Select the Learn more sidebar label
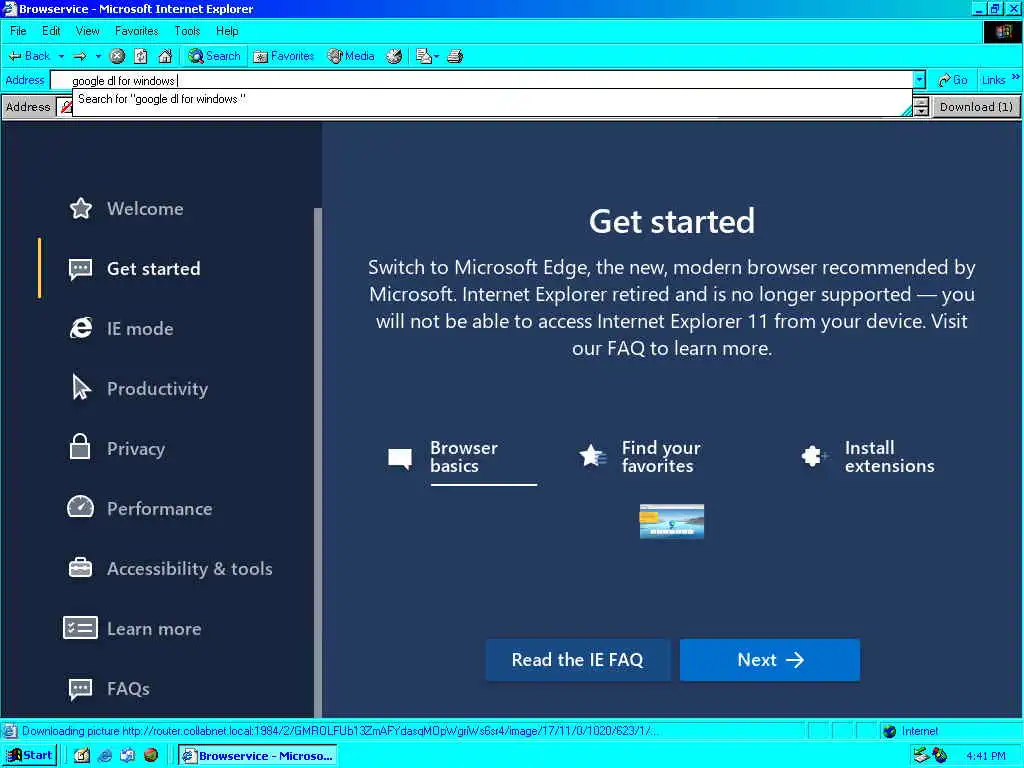This screenshot has width=1024, height=768. [x=154, y=629]
